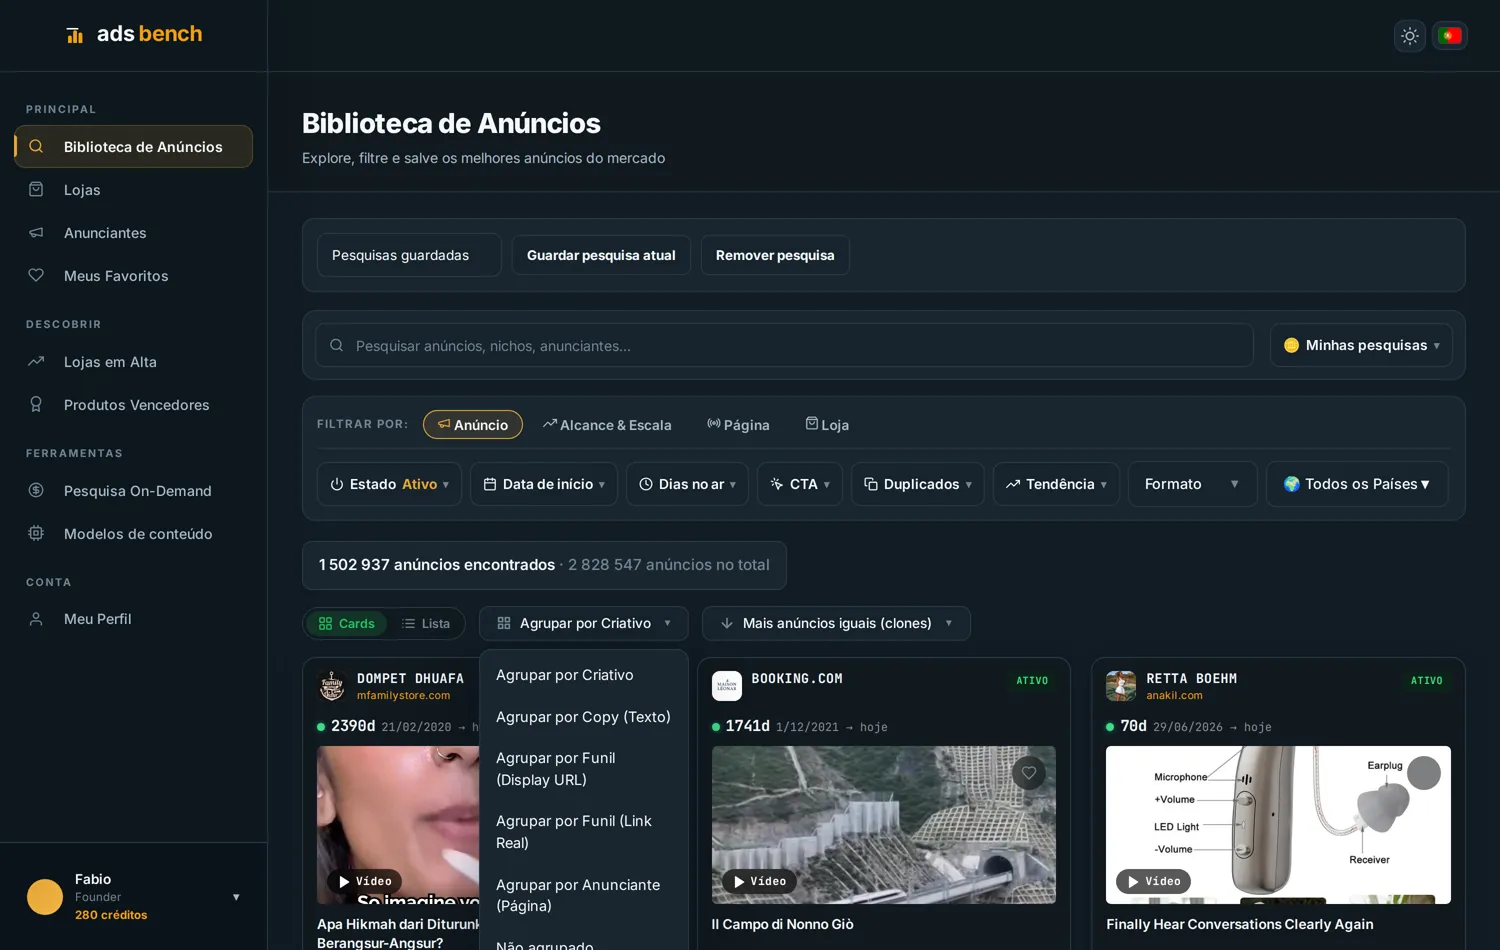
Task: Toggle the light theme sun icon
Action: pyautogui.click(x=1410, y=36)
